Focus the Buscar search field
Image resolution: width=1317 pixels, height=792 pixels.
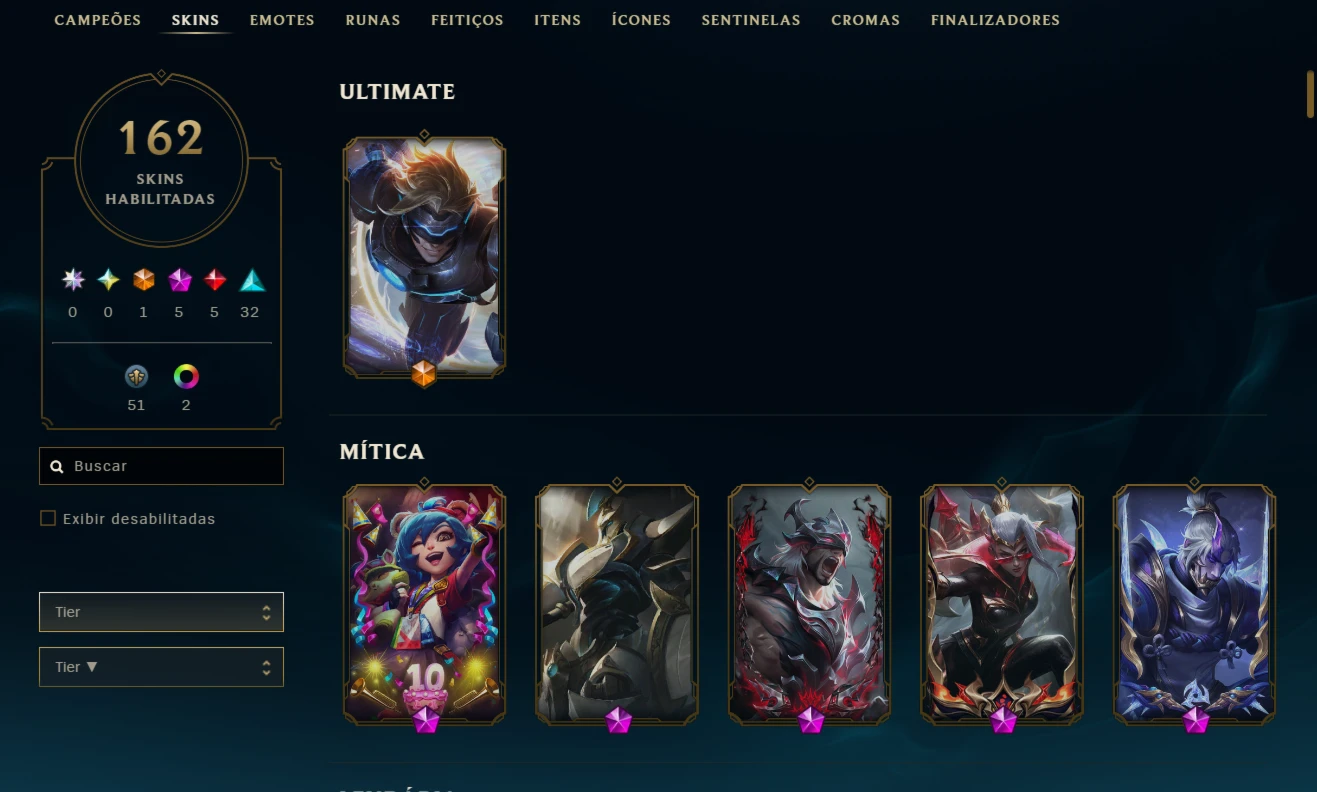point(161,466)
